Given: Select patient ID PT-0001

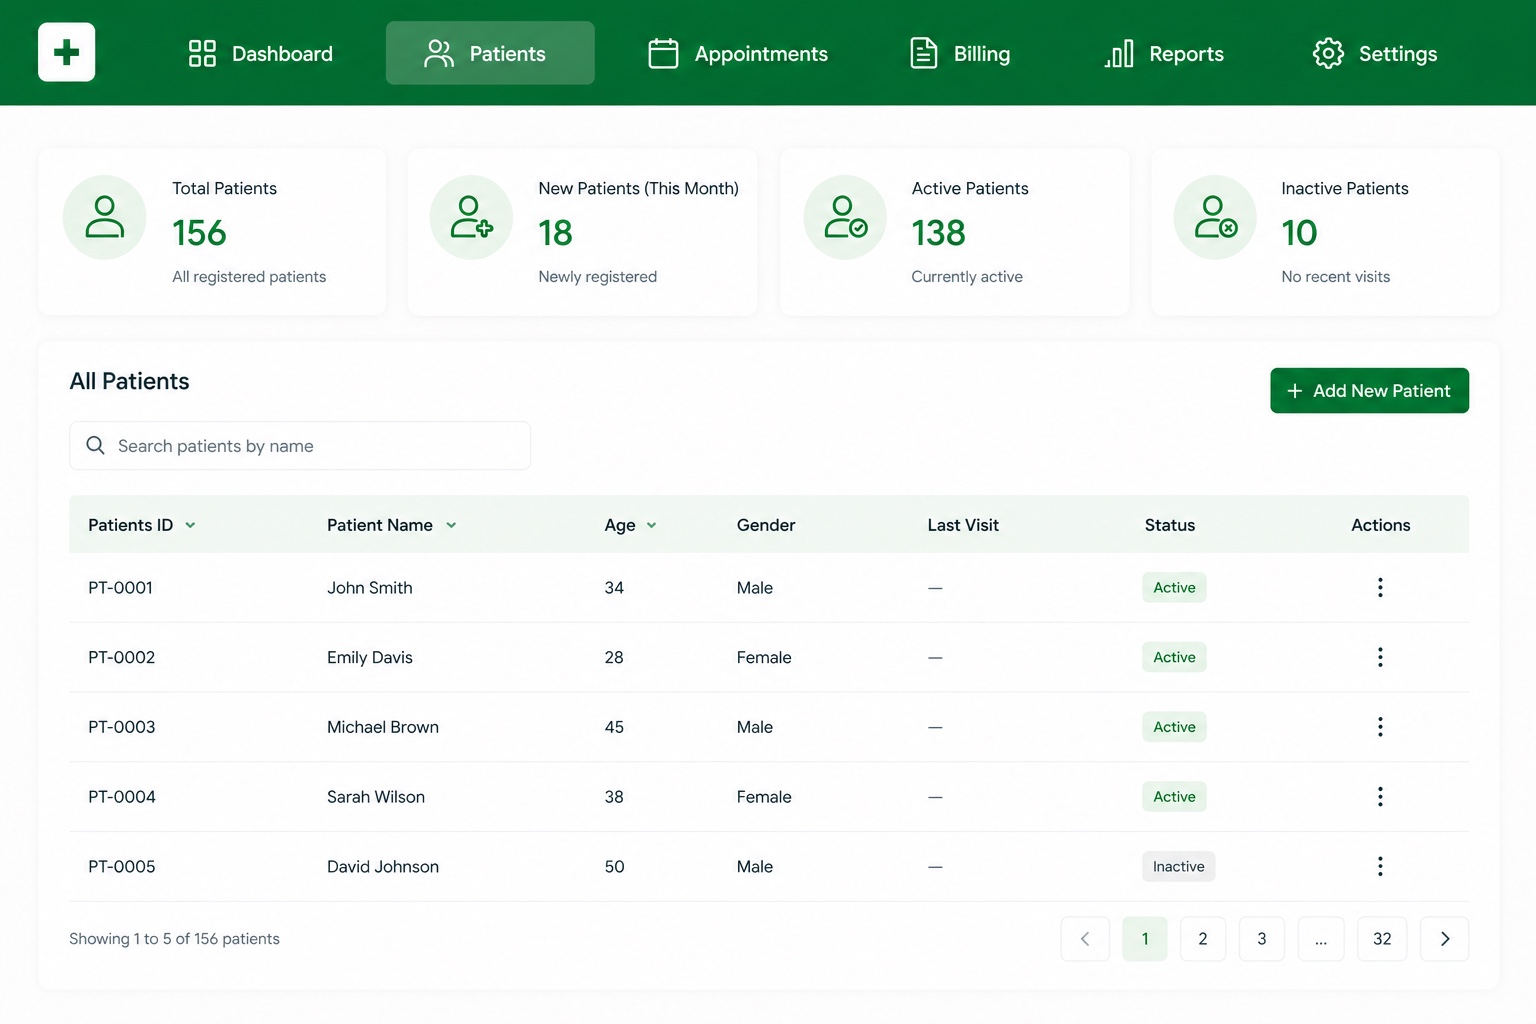Looking at the screenshot, I should (x=120, y=588).
